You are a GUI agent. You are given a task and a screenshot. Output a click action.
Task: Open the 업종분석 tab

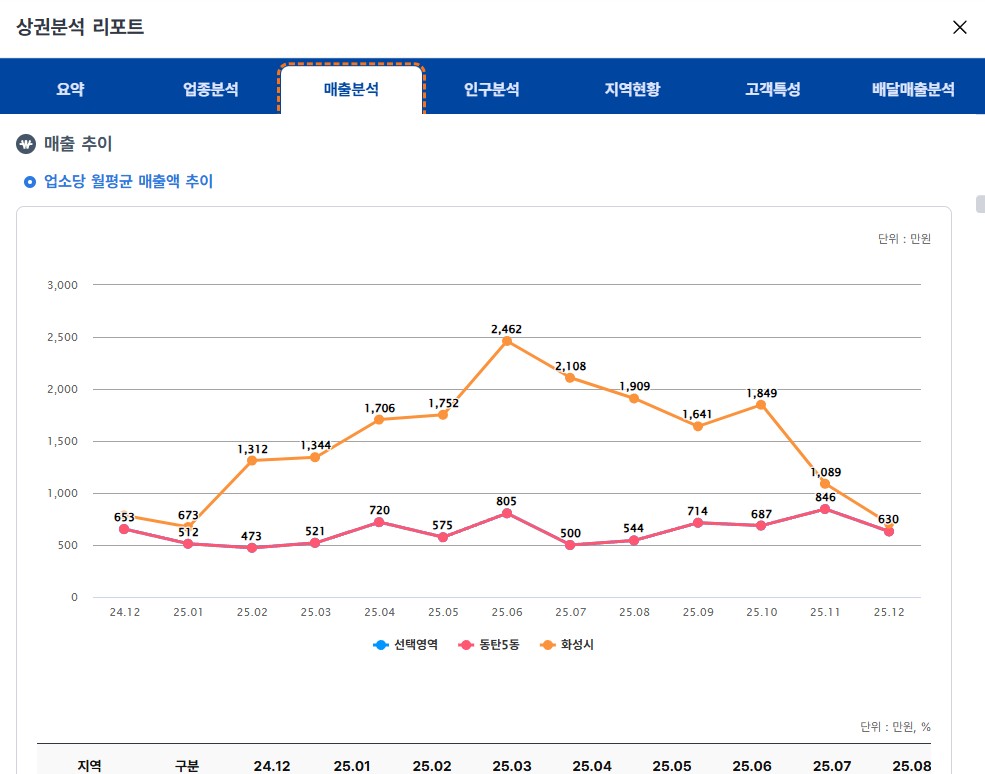[x=211, y=88]
